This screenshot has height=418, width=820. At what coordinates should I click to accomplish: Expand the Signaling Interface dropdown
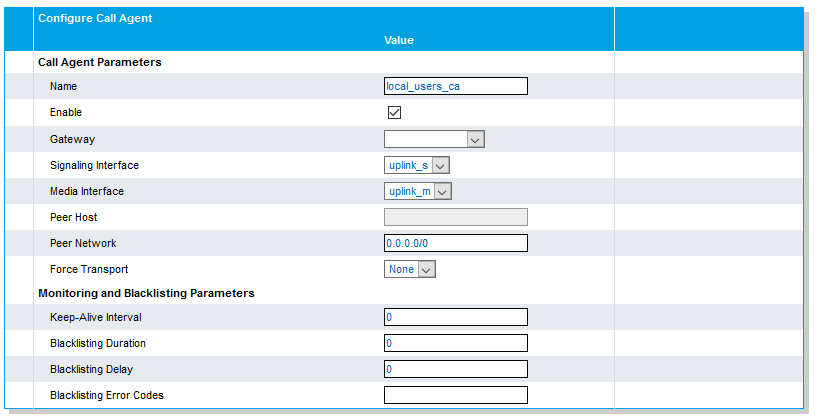point(417,166)
